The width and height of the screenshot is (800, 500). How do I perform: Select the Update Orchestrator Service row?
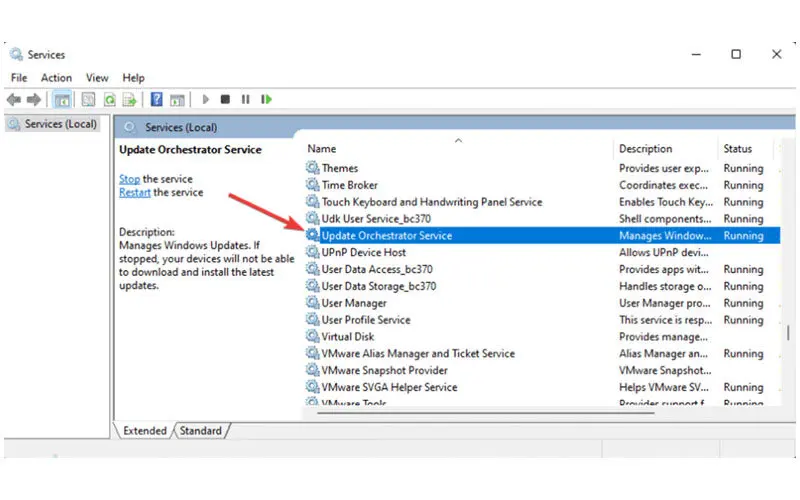pyautogui.click(x=542, y=235)
